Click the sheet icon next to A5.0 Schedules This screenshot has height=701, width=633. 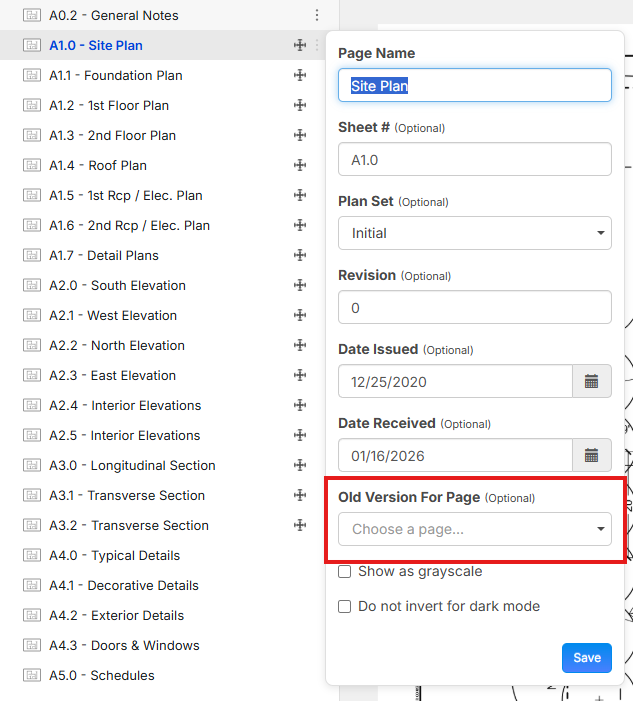click(x=30, y=676)
